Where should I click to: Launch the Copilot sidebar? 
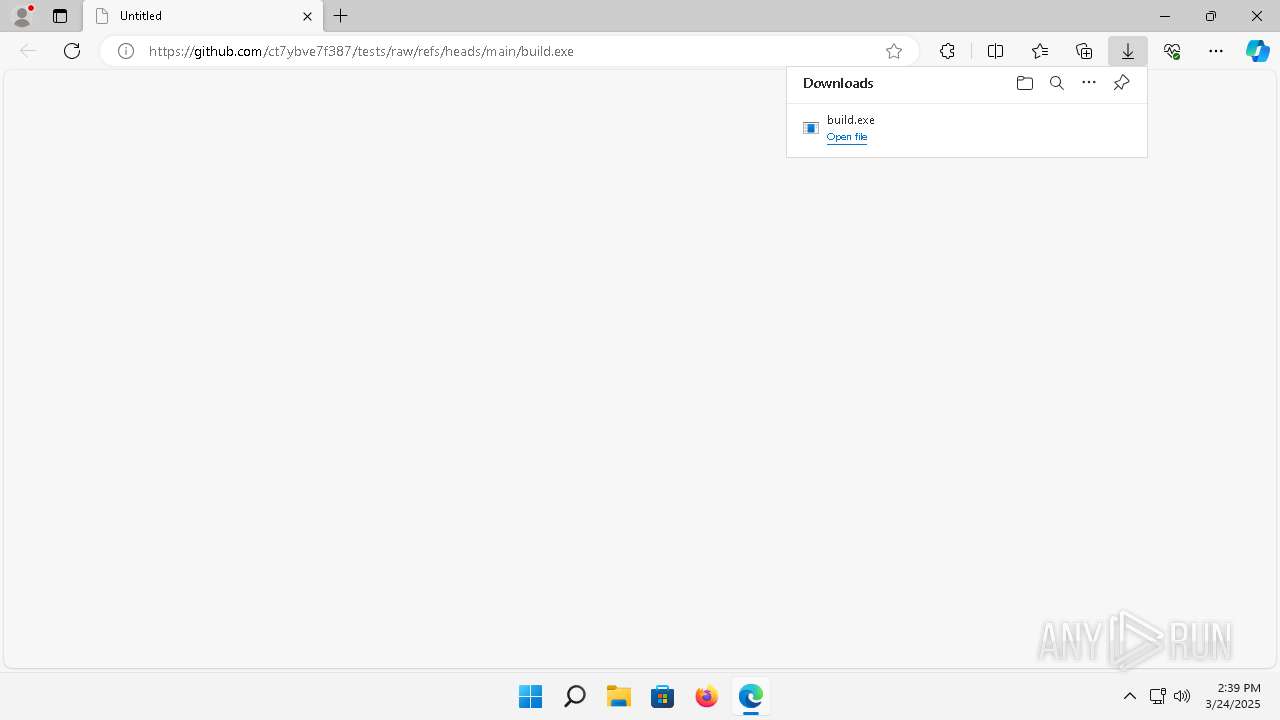tap(1257, 51)
